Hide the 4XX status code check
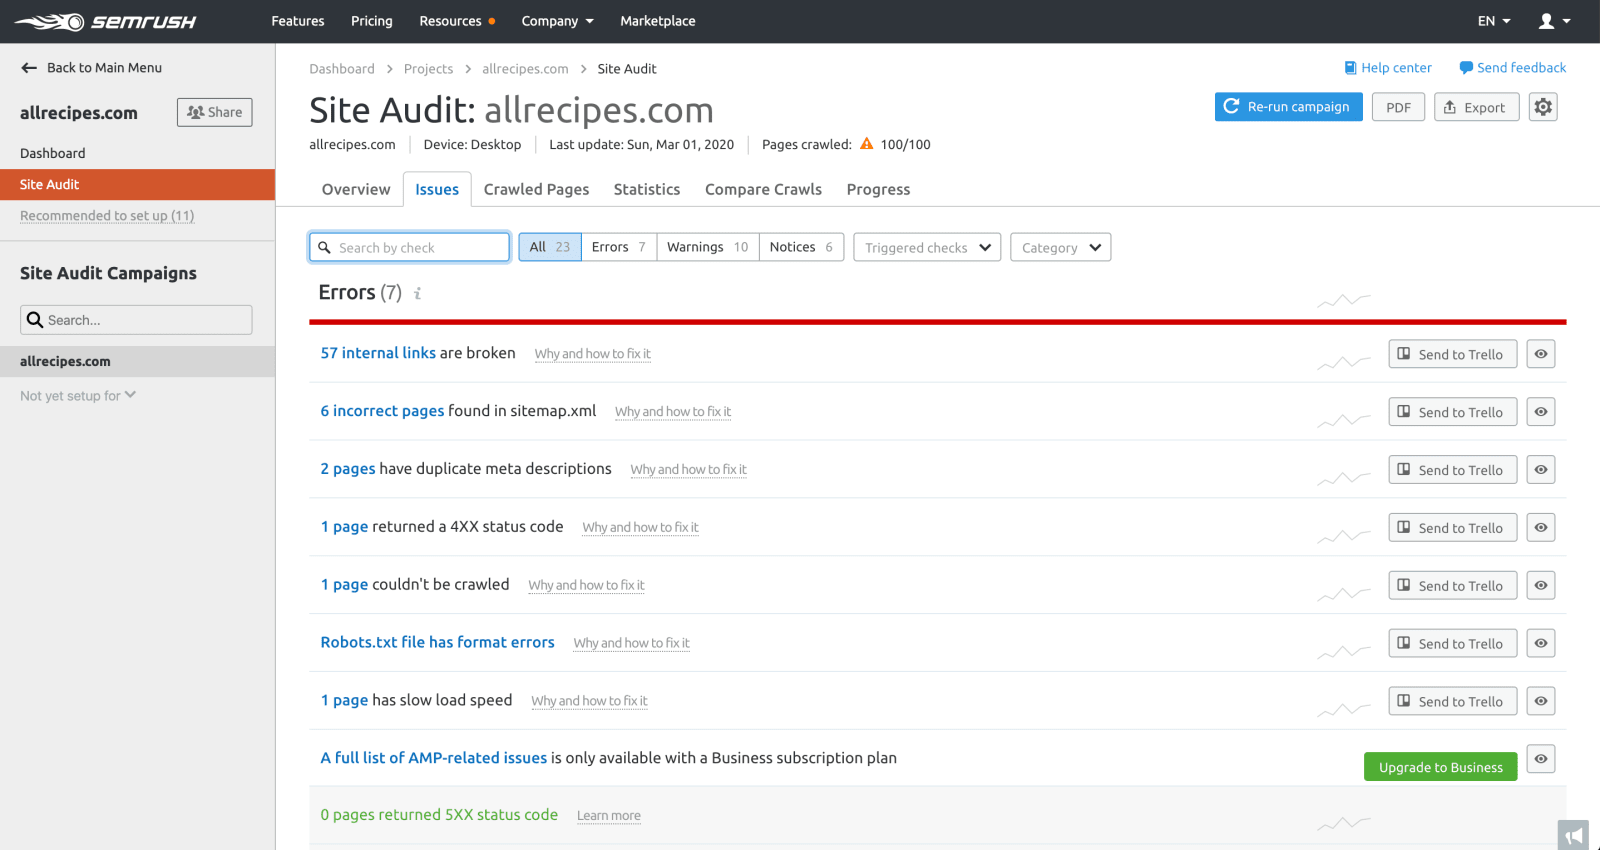1600x850 pixels. click(x=1541, y=528)
